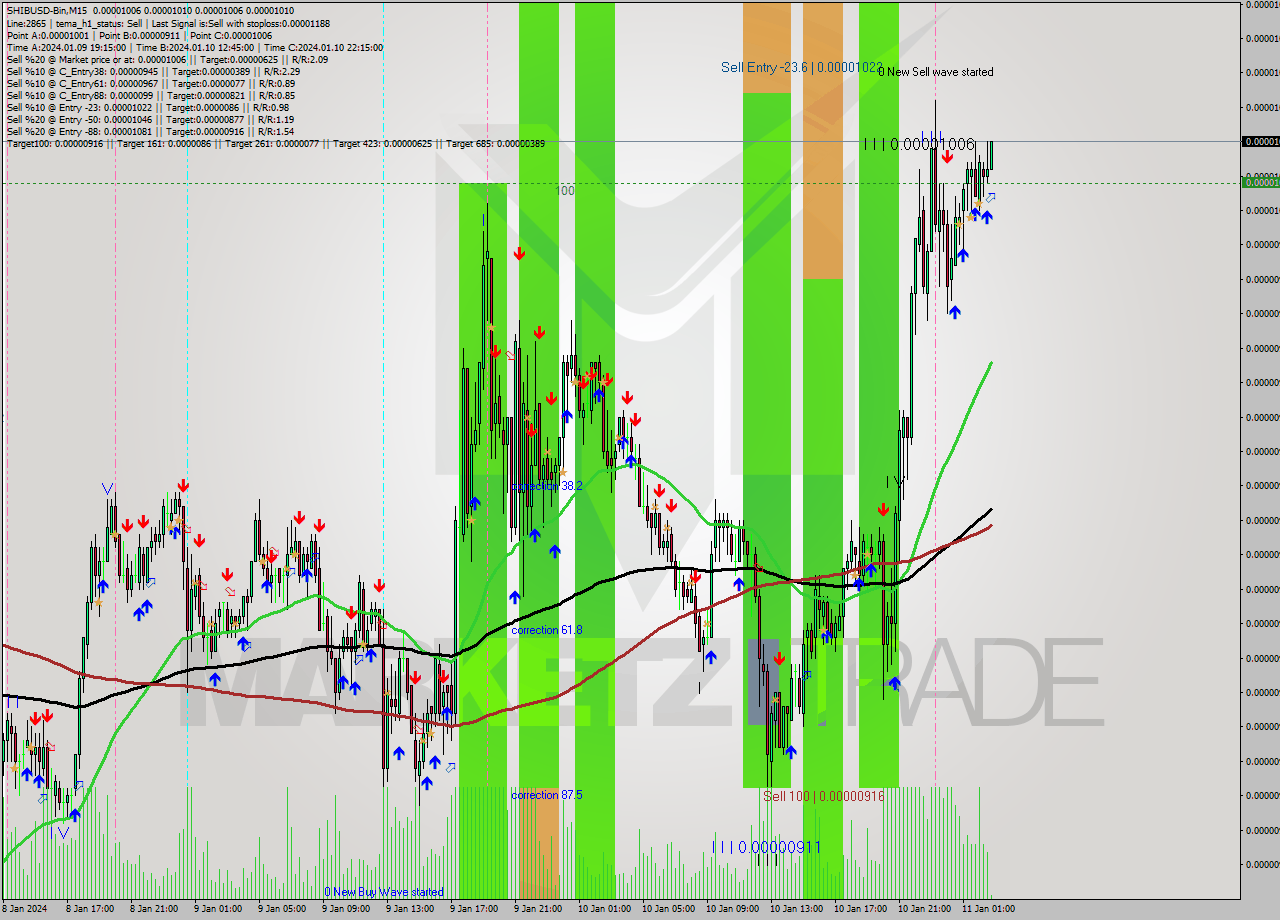The image size is (1280, 920).
Task: Click the '10 Jan 01:00' time axis label
Action: (x=603, y=909)
